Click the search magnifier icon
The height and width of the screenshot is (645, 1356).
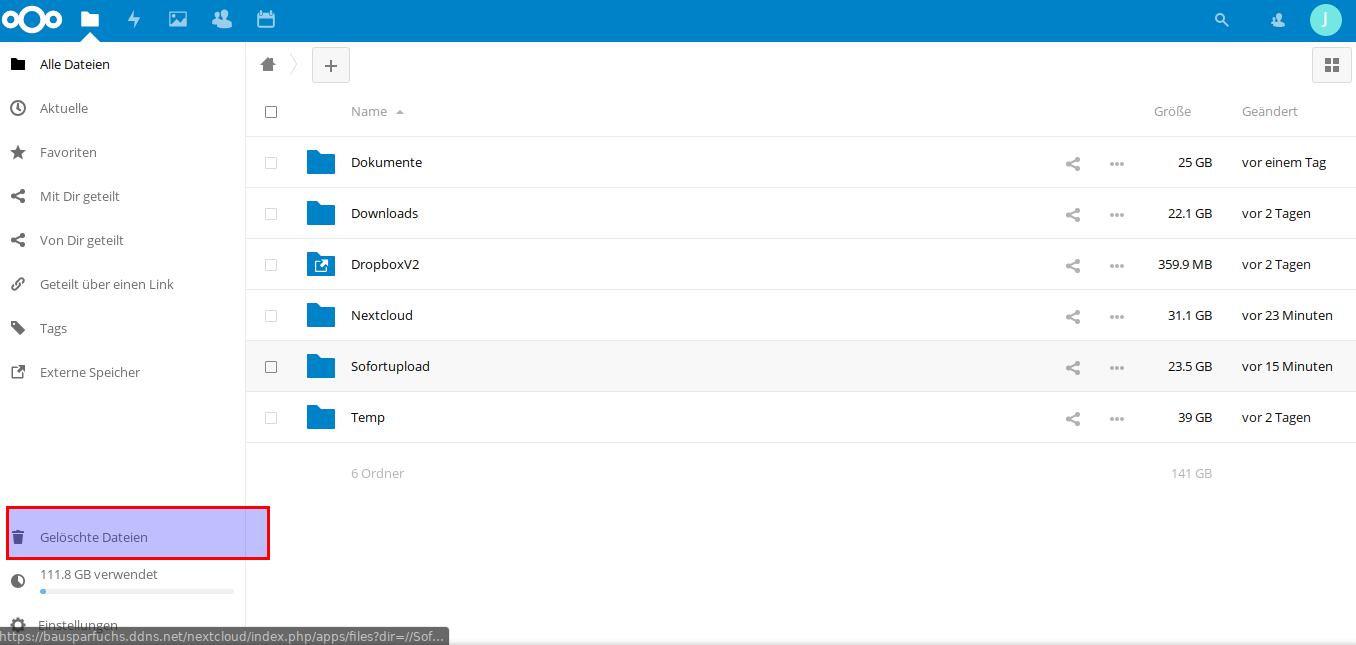point(1221,18)
